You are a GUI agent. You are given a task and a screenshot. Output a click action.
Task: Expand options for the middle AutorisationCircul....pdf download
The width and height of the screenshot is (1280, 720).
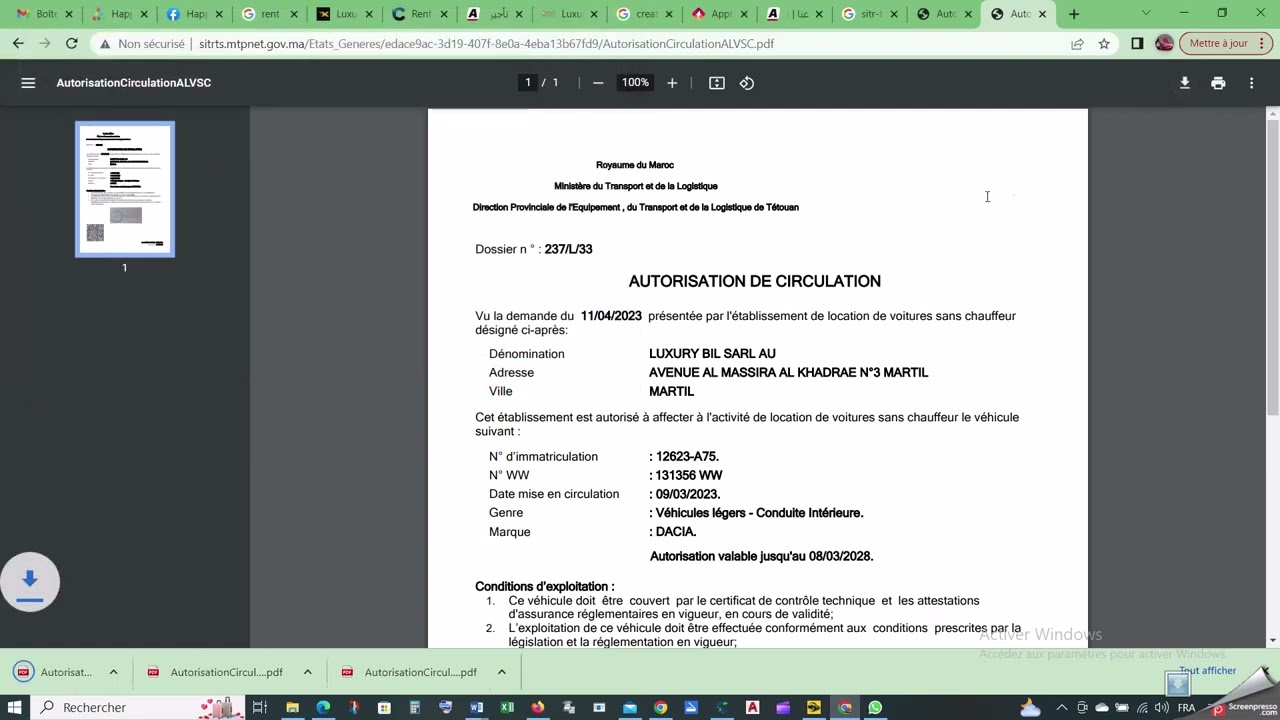point(307,672)
